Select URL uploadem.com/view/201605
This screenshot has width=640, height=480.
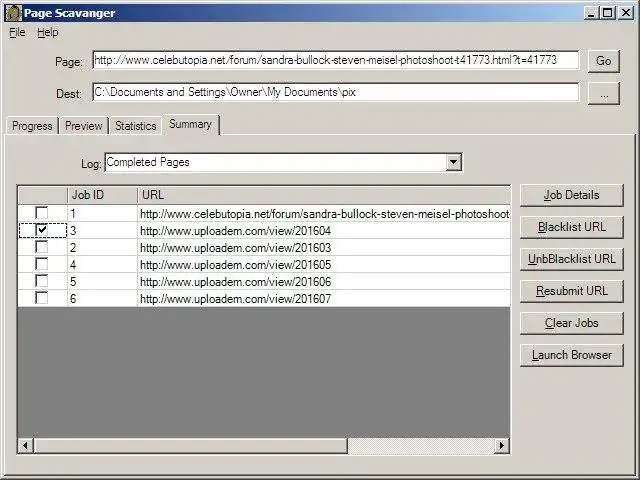(x=236, y=265)
